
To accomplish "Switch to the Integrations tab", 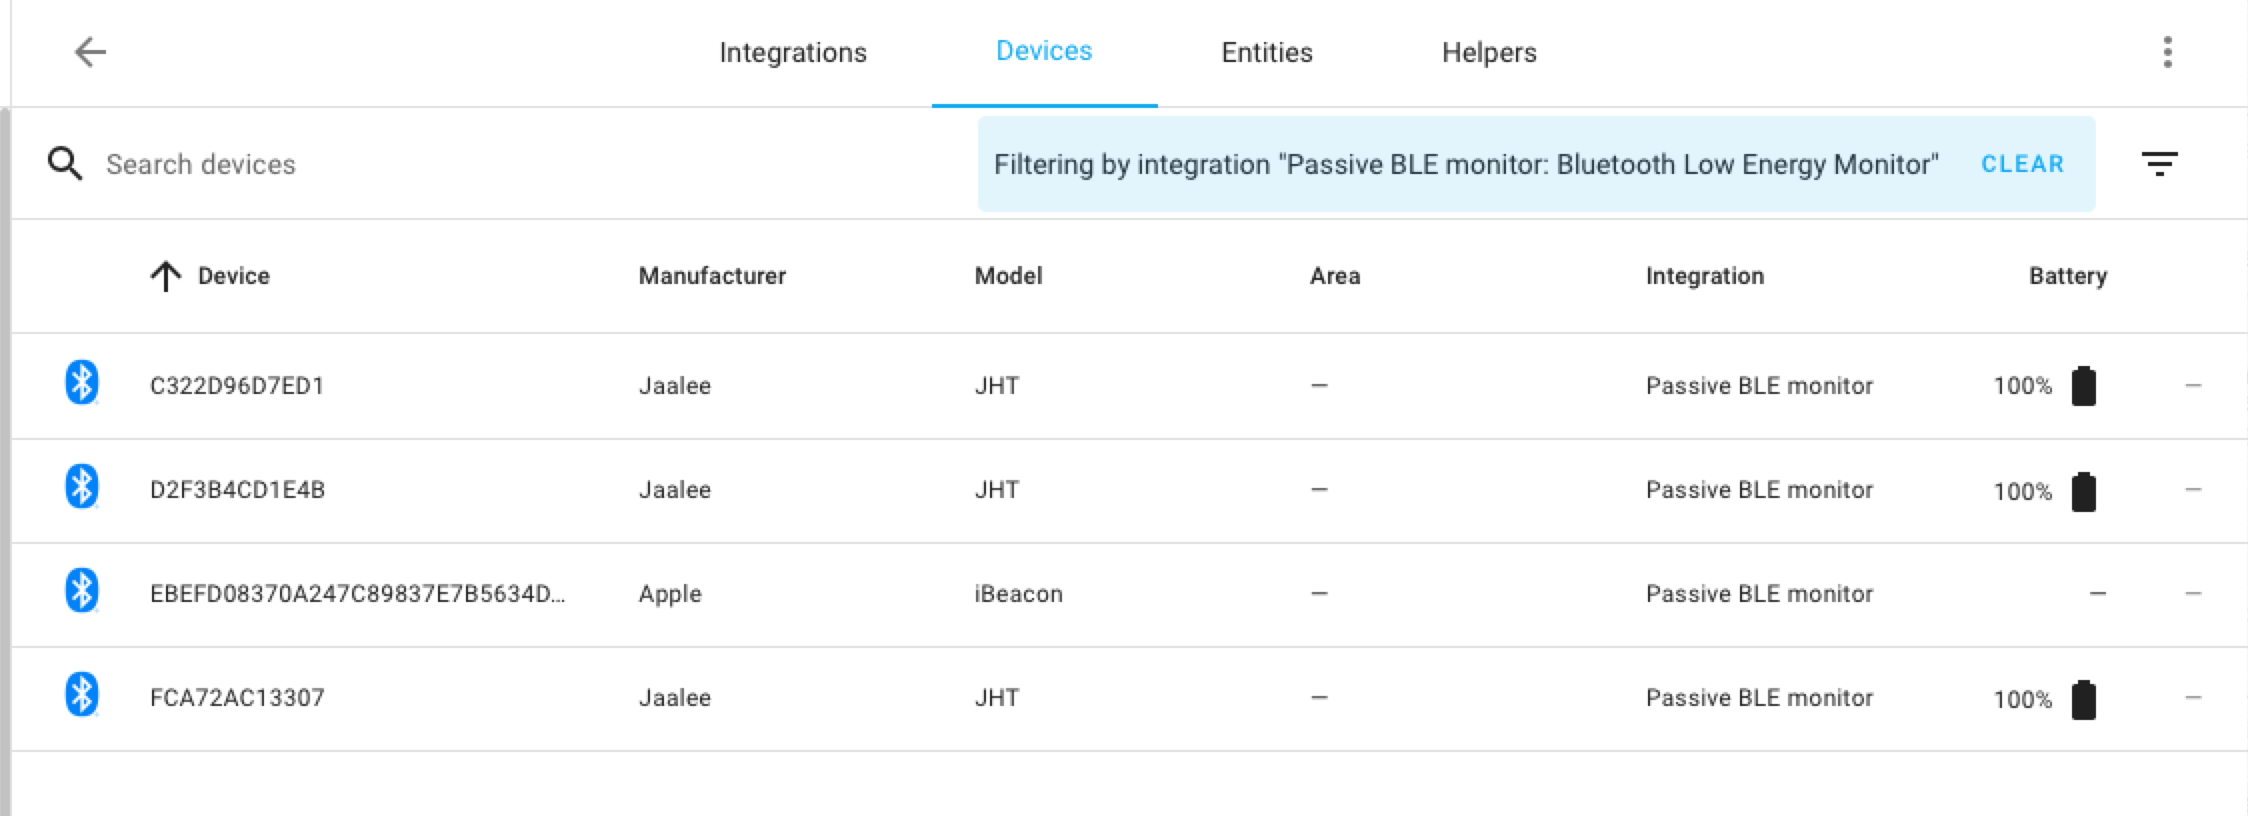I will coord(792,51).
